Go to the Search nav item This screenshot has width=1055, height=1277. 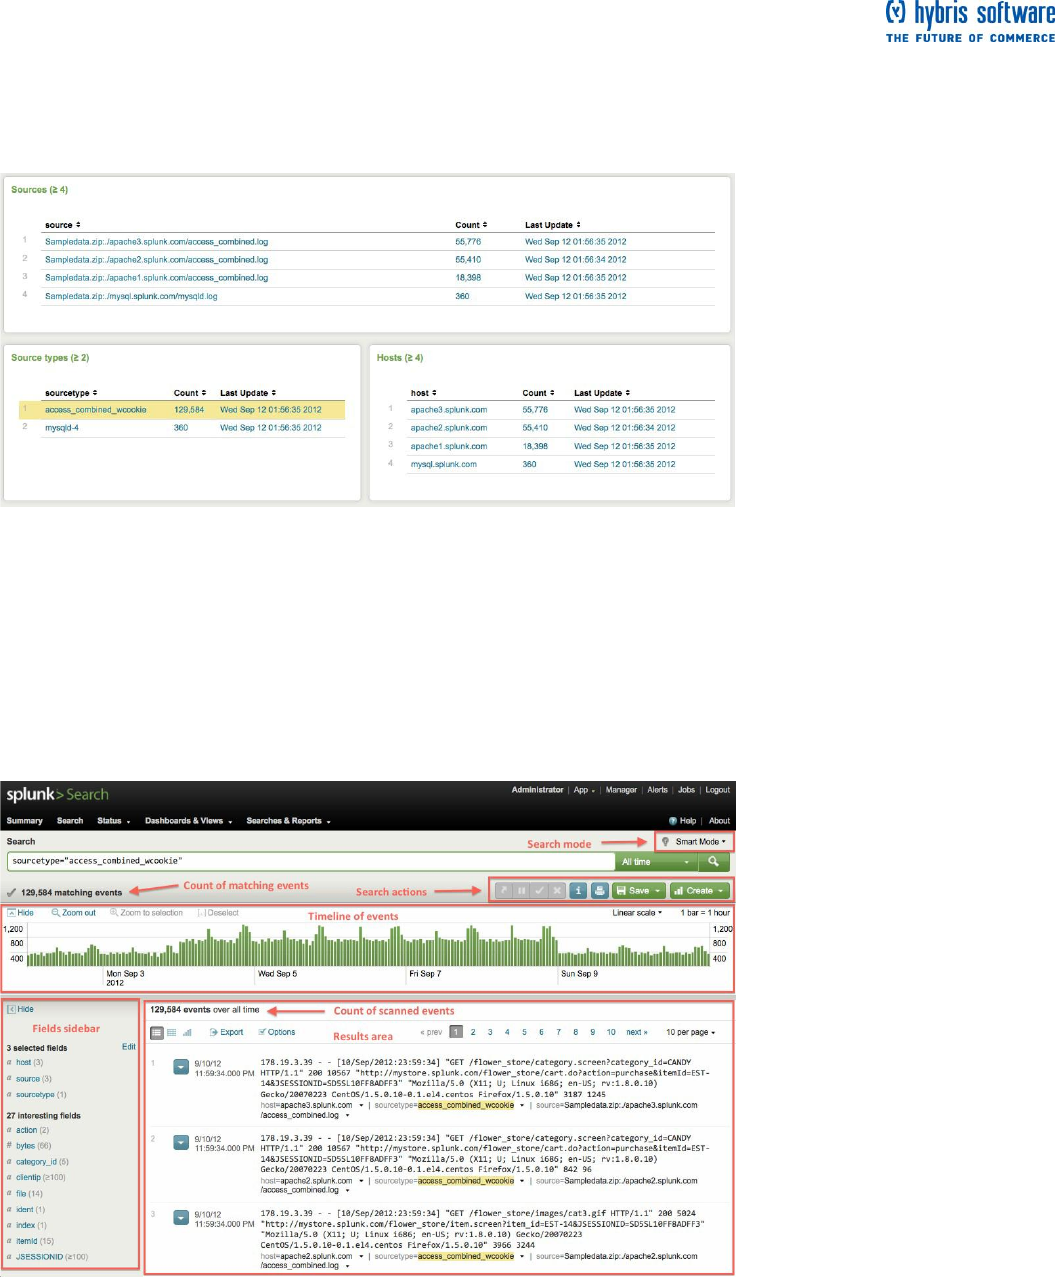click(70, 821)
